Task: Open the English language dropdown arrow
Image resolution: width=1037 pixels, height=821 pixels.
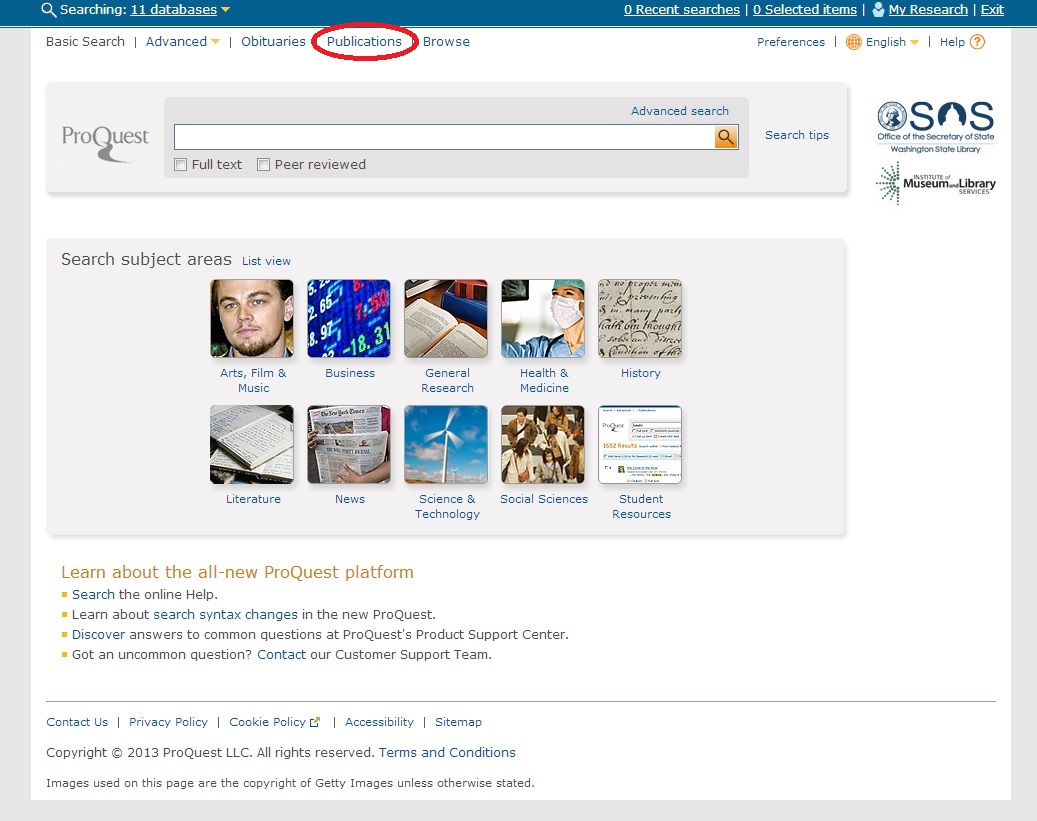Action: 915,42
